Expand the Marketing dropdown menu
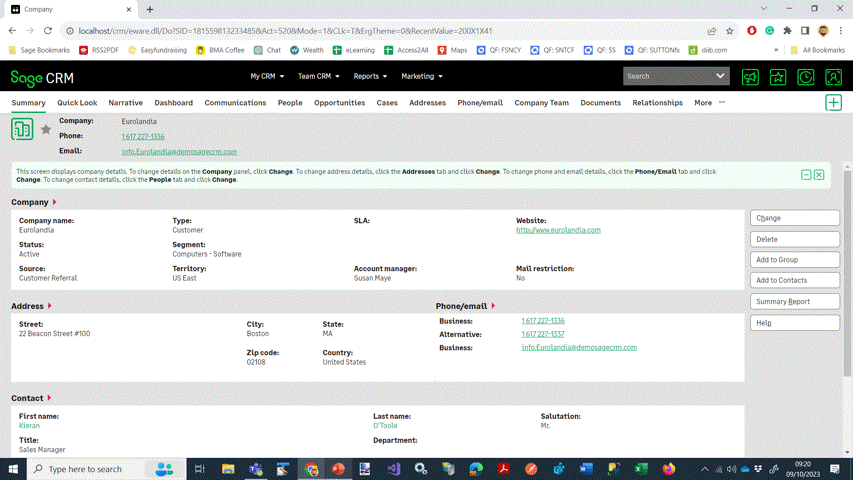Image resolution: width=853 pixels, height=480 pixels. point(421,76)
